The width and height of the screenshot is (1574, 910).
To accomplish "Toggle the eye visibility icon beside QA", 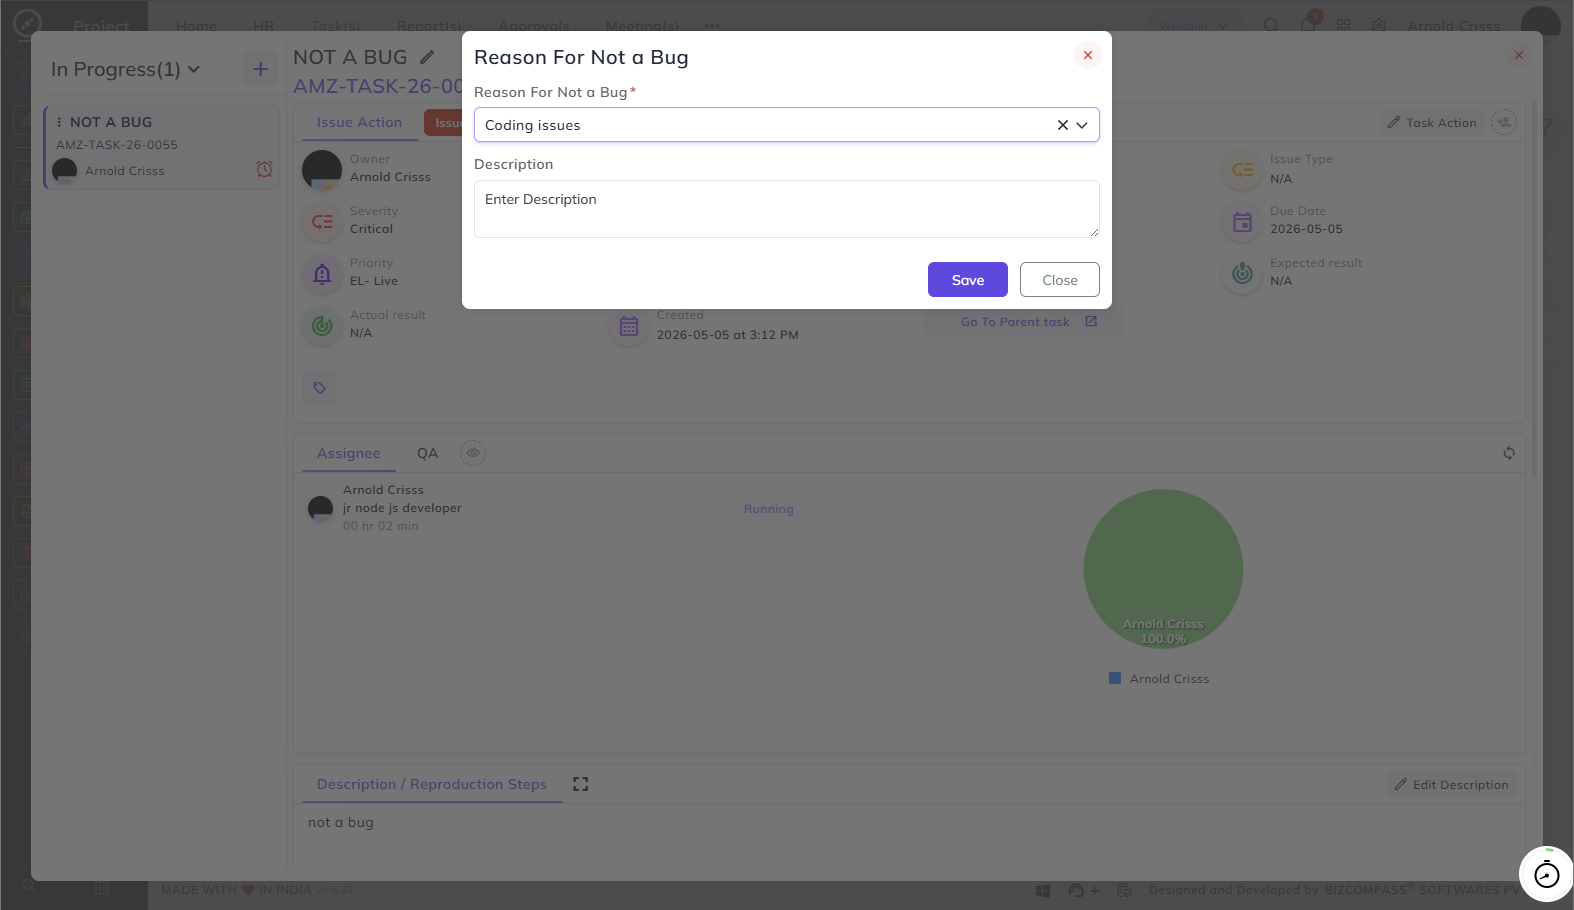I will point(473,453).
